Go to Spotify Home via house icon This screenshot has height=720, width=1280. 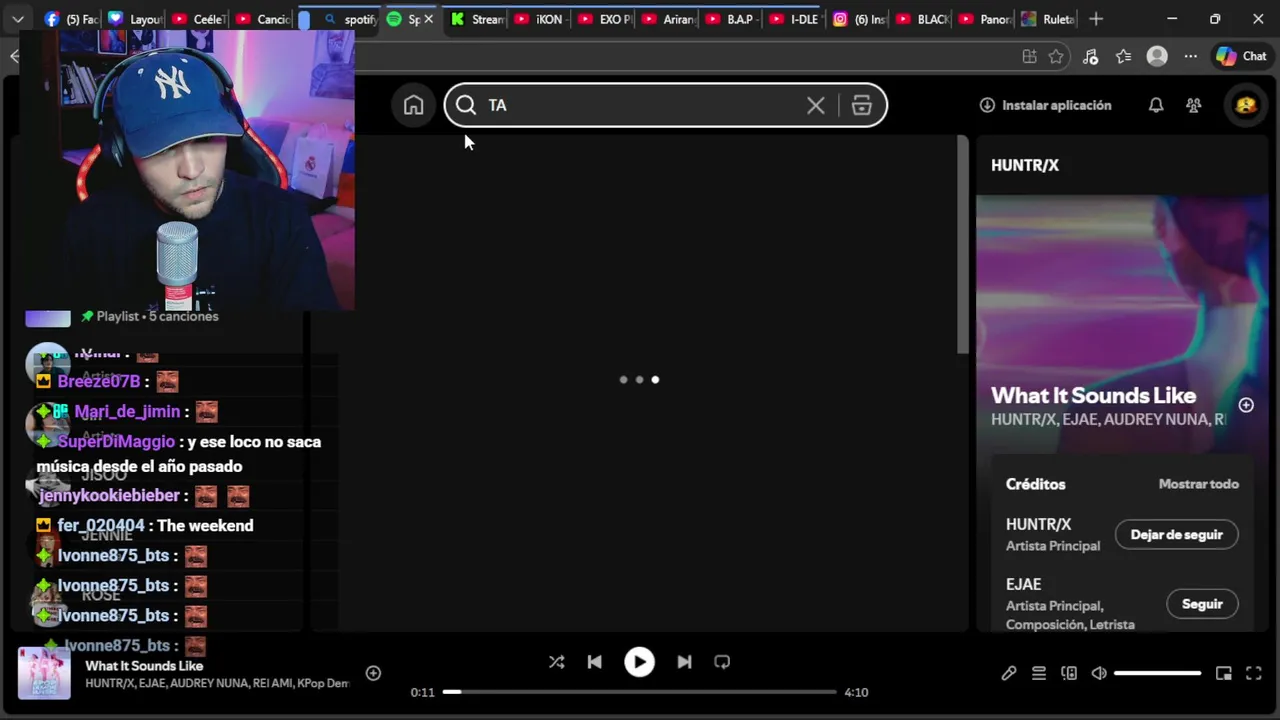(x=413, y=105)
